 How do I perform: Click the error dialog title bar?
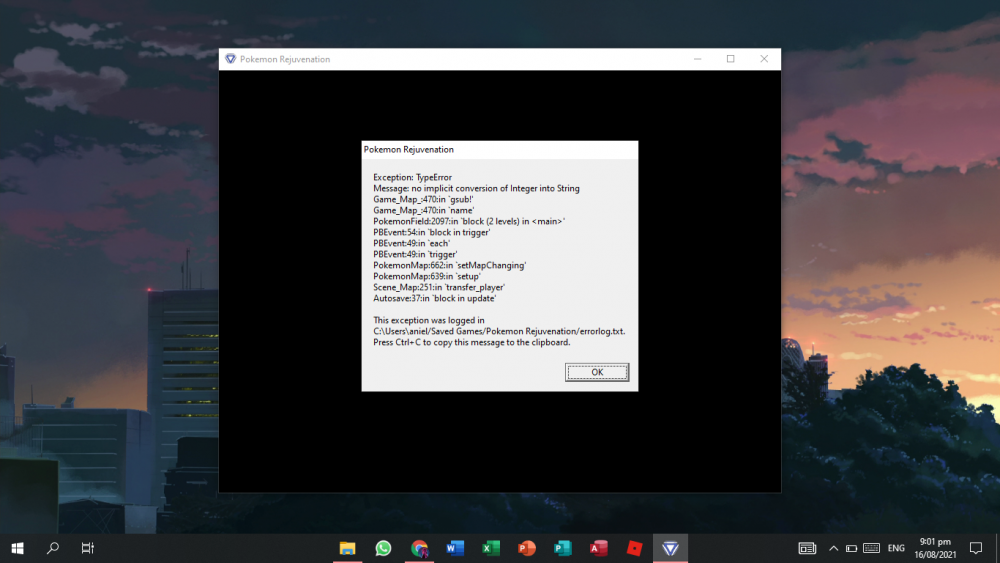499,149
